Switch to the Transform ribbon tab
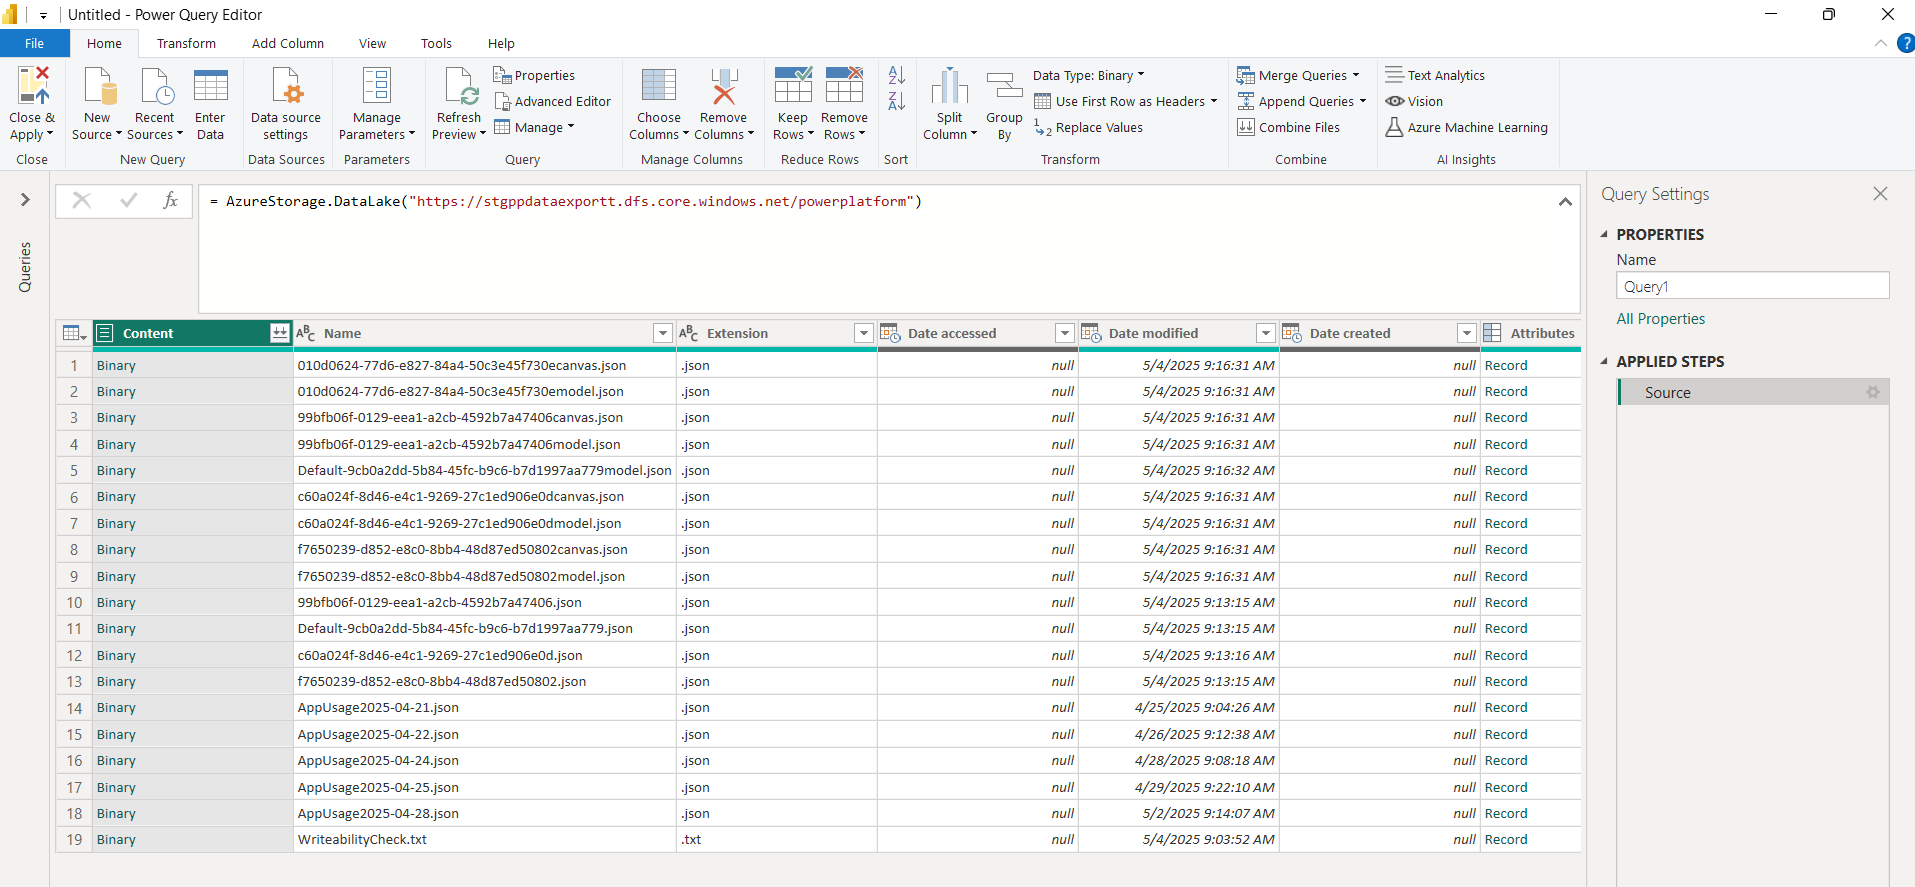The height and width of the screenshot is (887, 1915). (x=186, y=43)
